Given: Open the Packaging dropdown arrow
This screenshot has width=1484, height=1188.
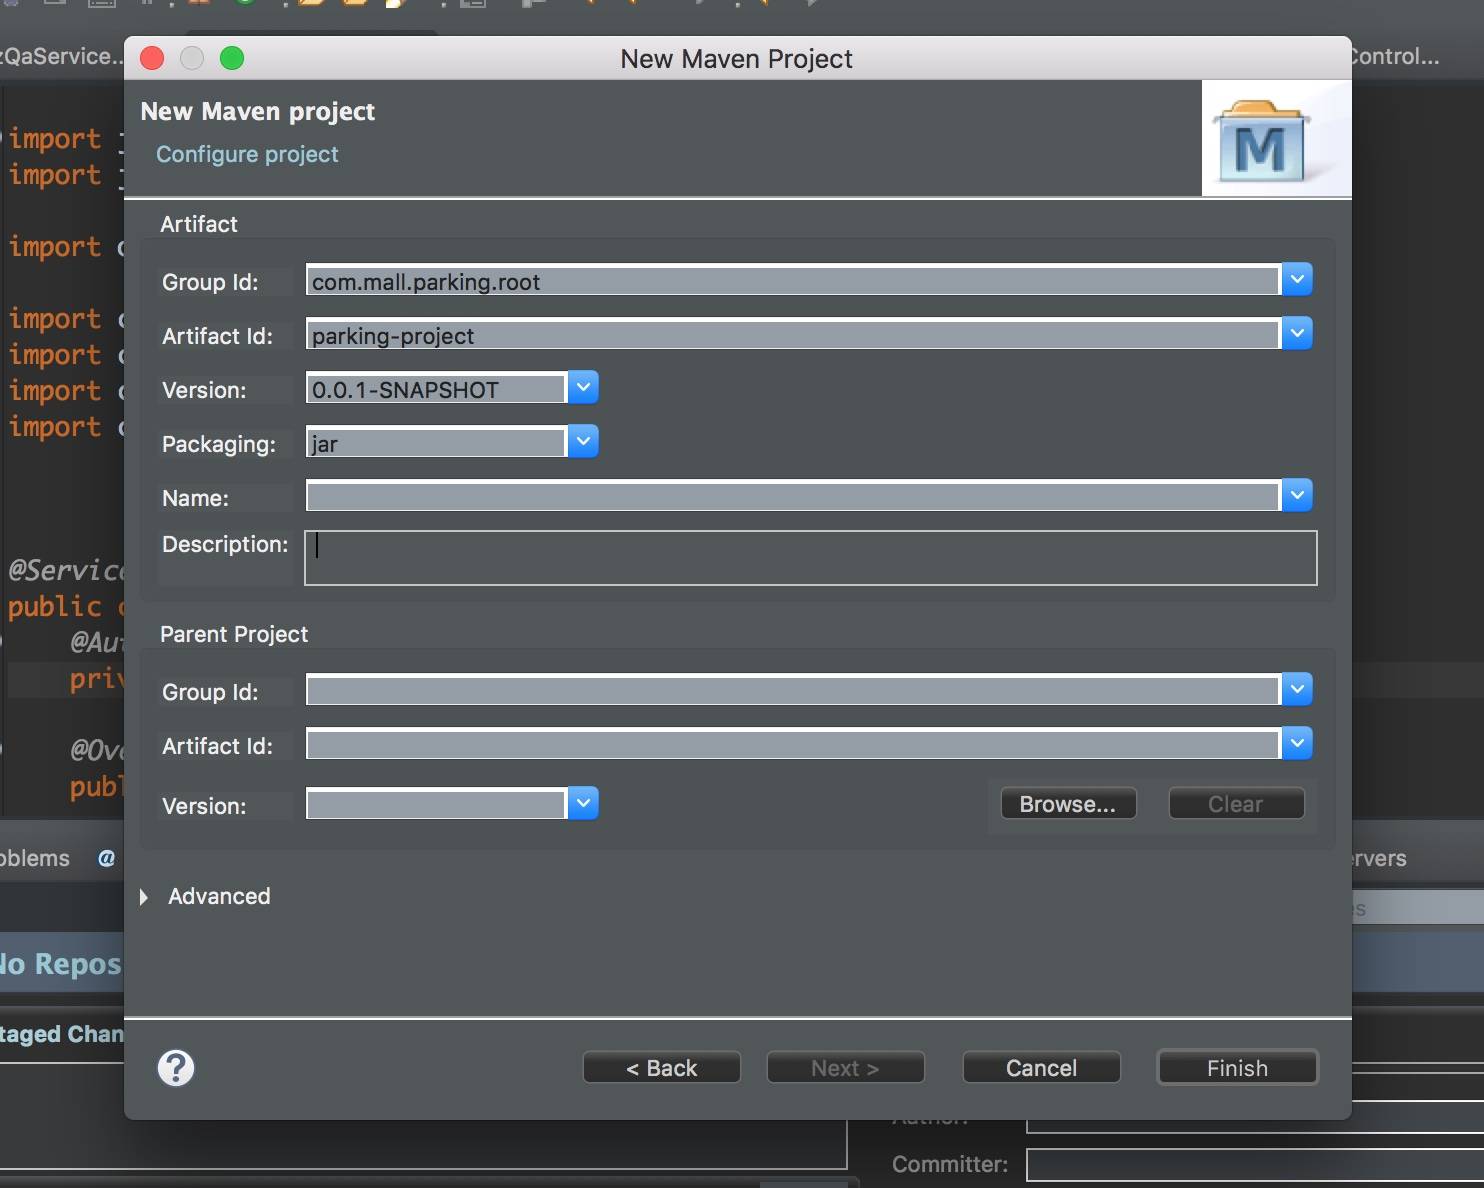Looking at the screenshot, I should click(x=583, y=442).
